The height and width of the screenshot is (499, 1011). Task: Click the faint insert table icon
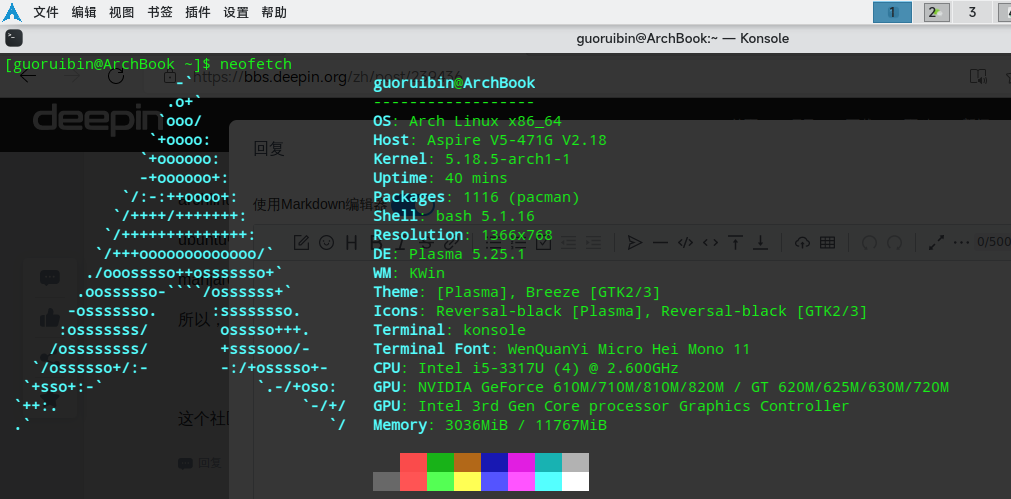(x=827, y=242)
